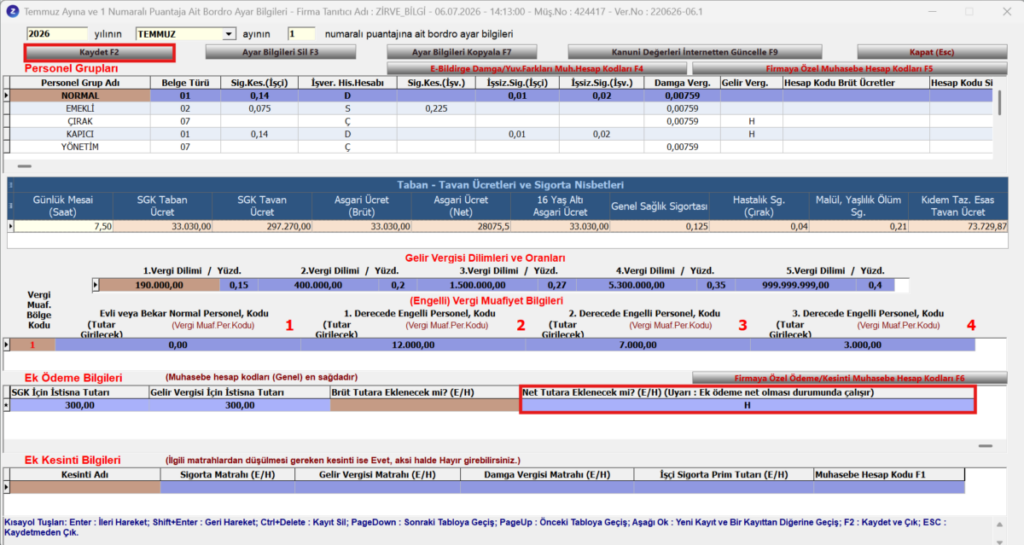Click the puantaj number field

tap(301, 34)
